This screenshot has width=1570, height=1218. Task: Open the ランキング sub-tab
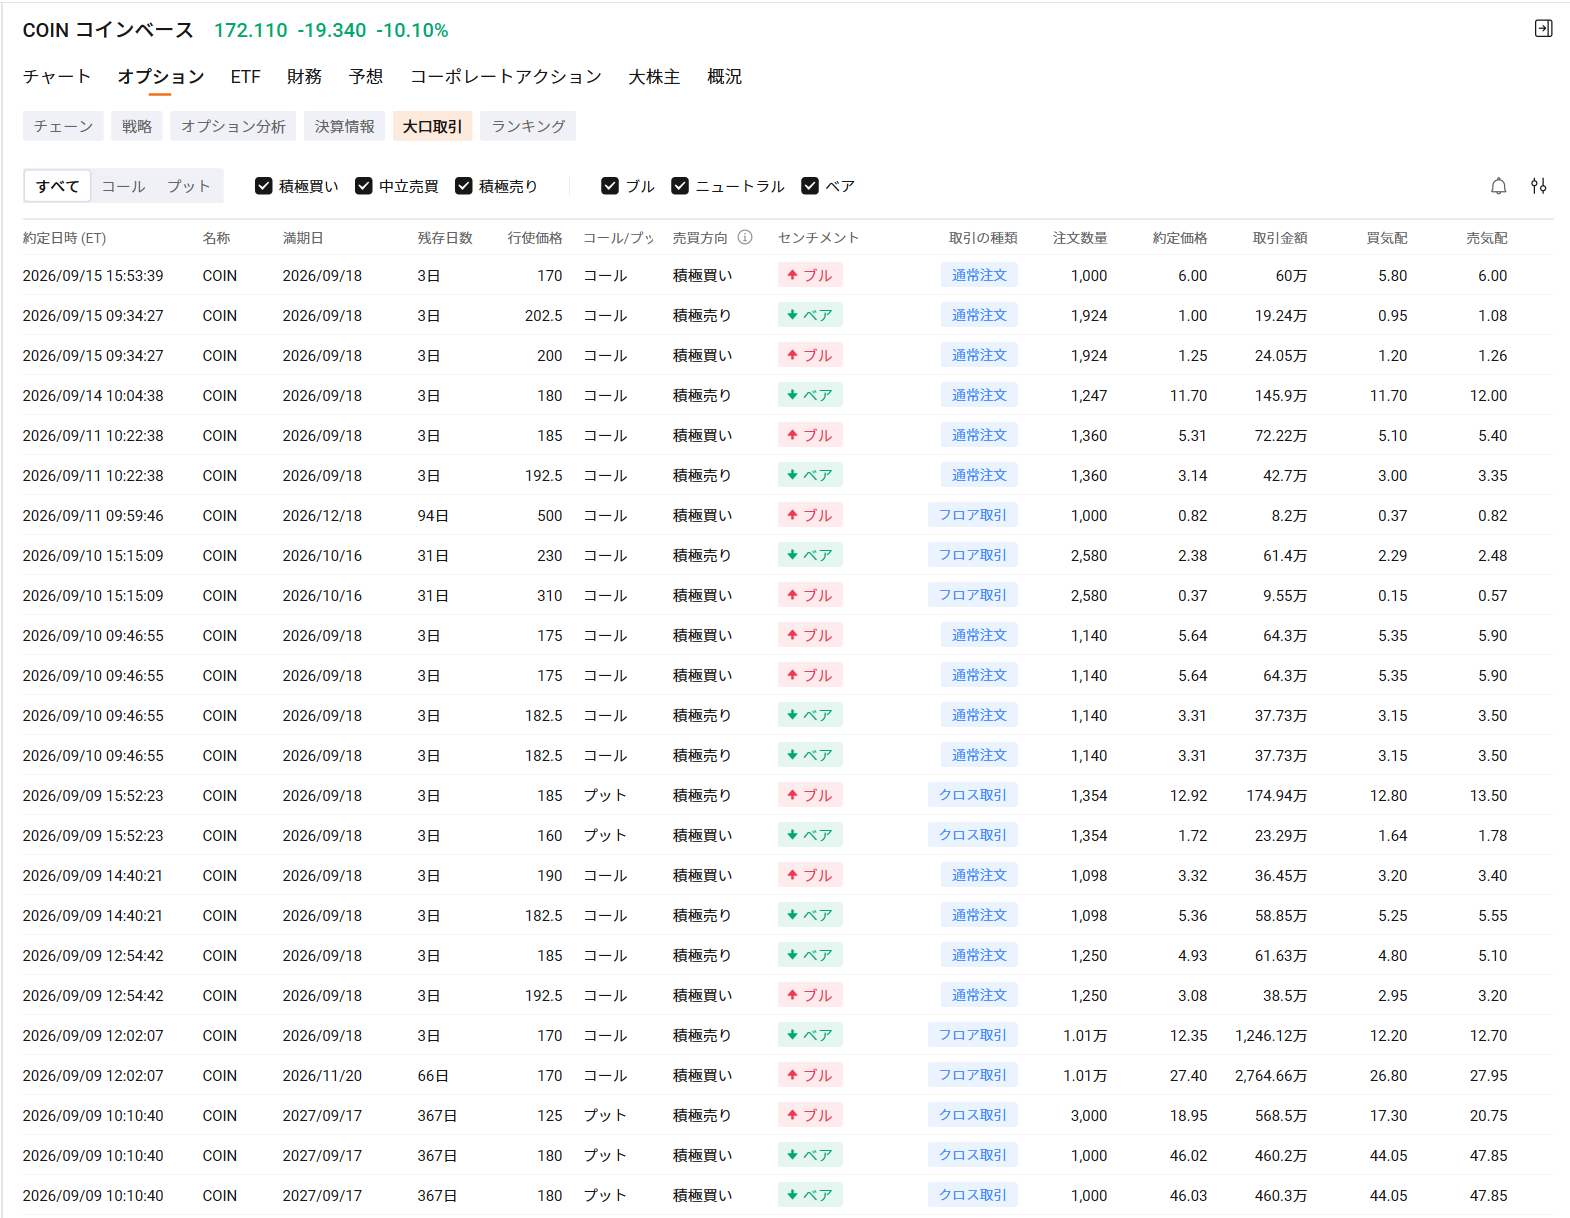(528, 126)
